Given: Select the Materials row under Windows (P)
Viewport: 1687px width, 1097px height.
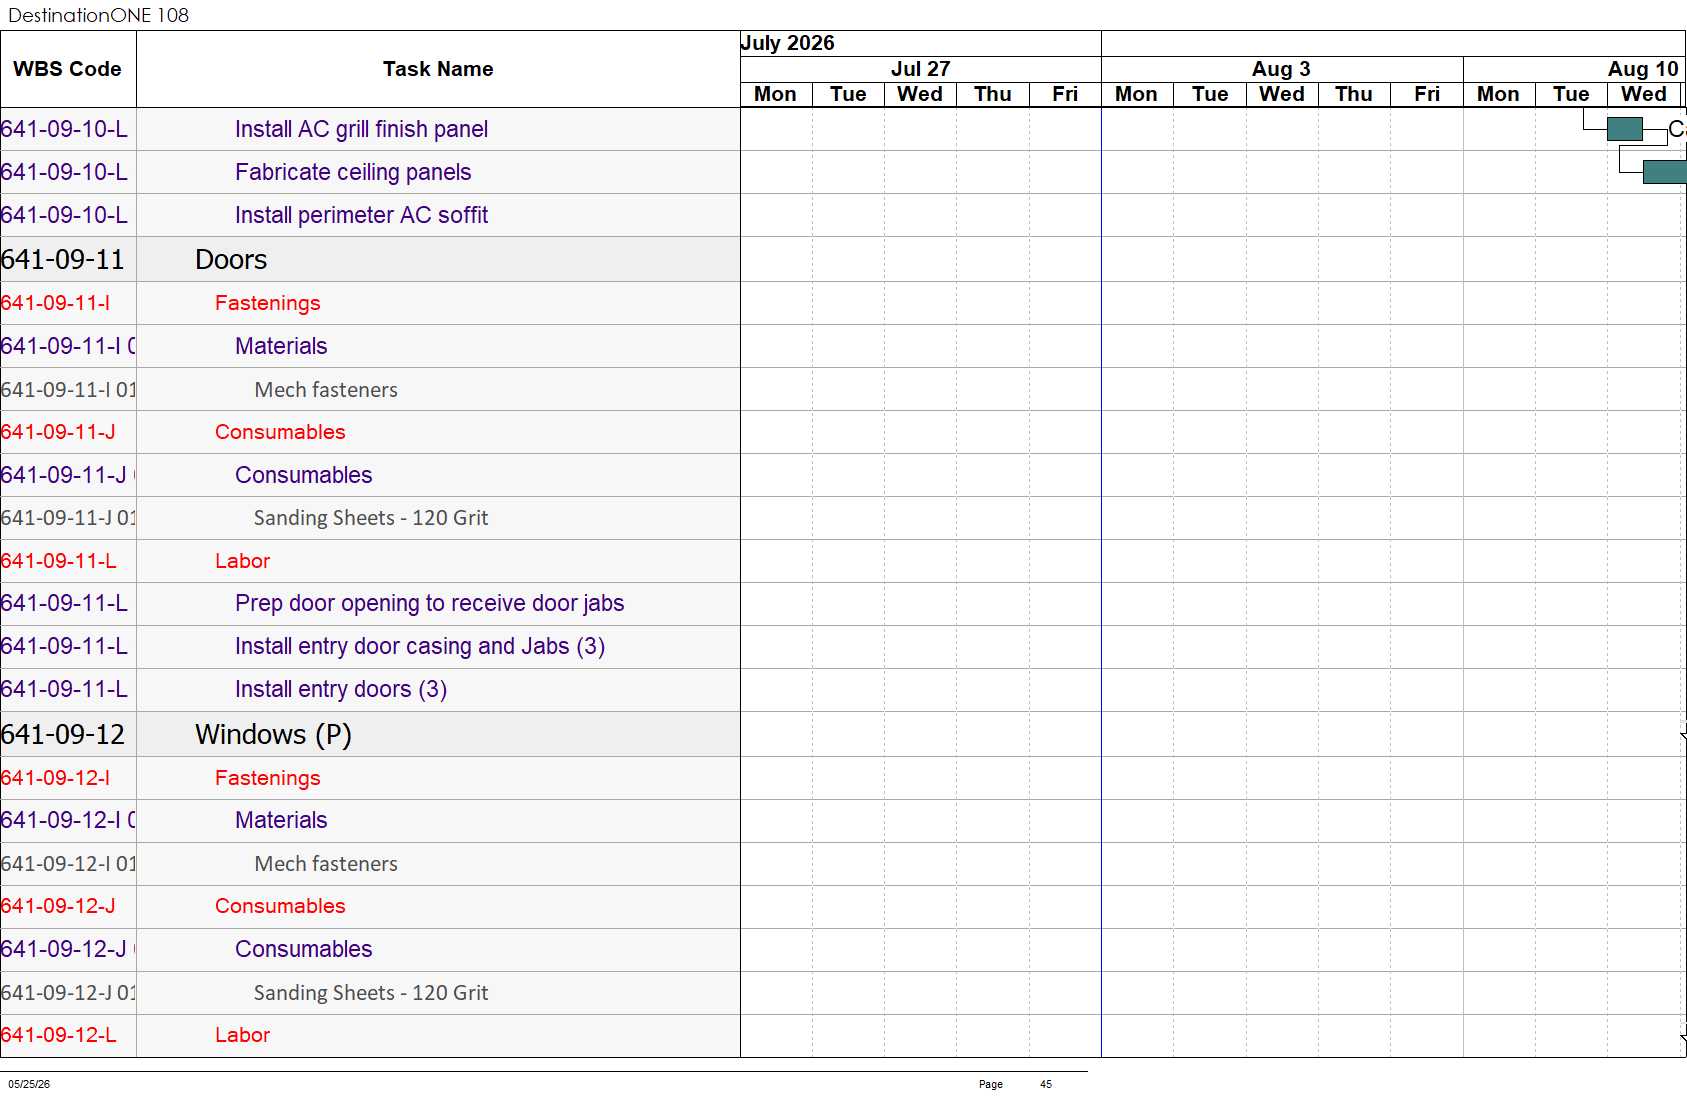Looking at the screenshot, I should pos(281,820).
